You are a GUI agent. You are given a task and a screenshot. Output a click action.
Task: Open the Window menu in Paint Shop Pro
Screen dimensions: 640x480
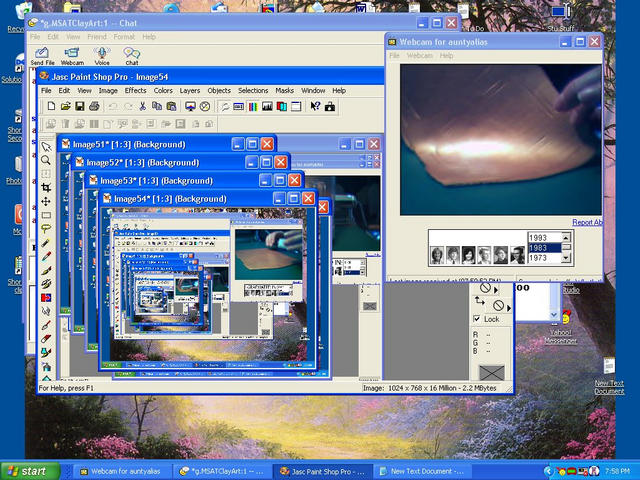(313, 91)
